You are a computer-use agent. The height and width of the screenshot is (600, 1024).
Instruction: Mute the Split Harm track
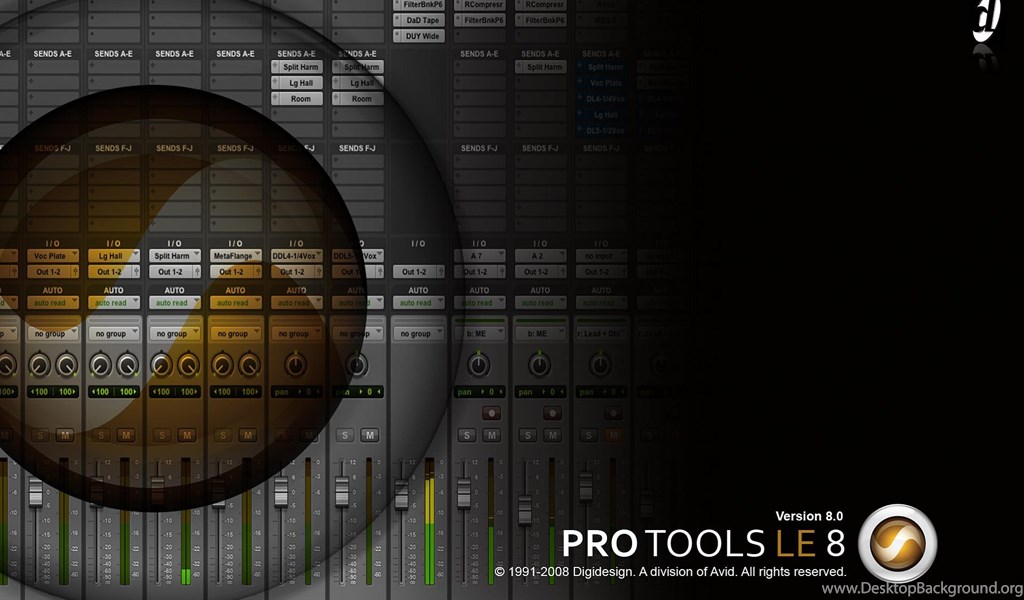186,435
